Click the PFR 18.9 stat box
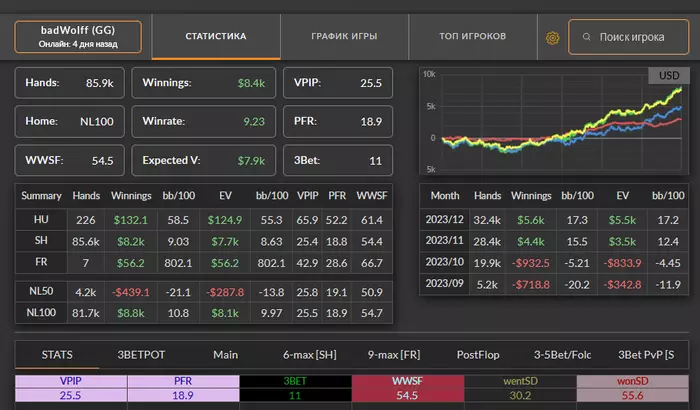 pos(338,121)
